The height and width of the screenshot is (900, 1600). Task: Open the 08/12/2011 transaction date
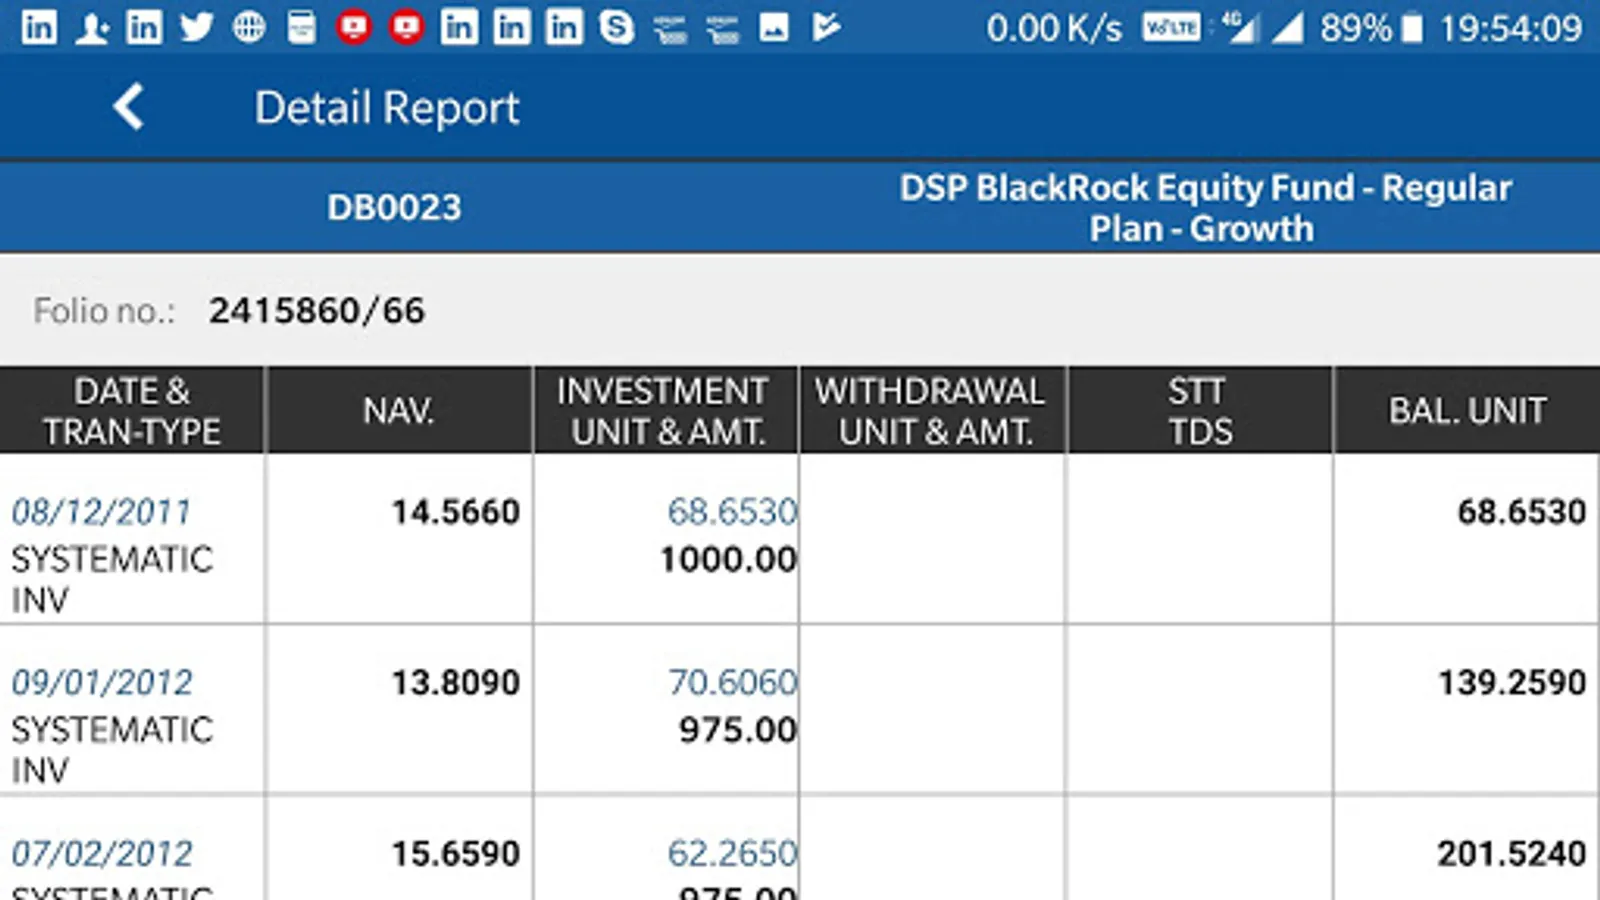(101, 512)
